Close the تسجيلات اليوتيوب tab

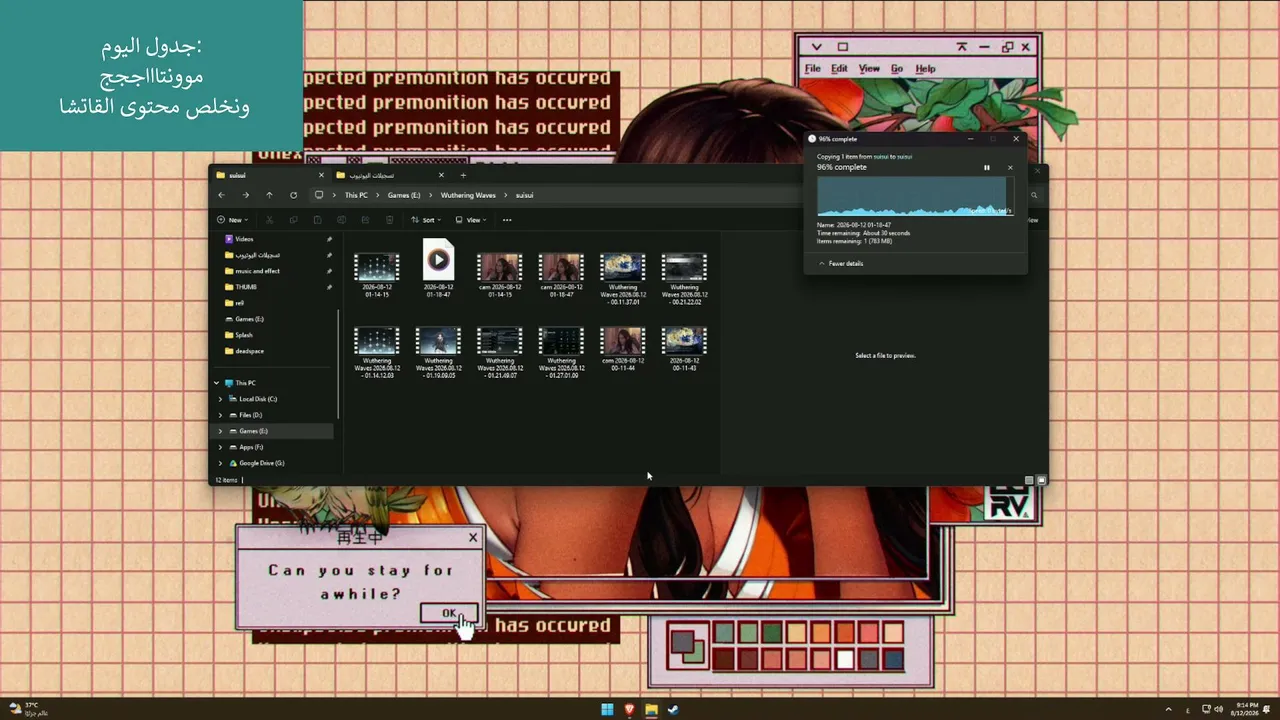441,175
